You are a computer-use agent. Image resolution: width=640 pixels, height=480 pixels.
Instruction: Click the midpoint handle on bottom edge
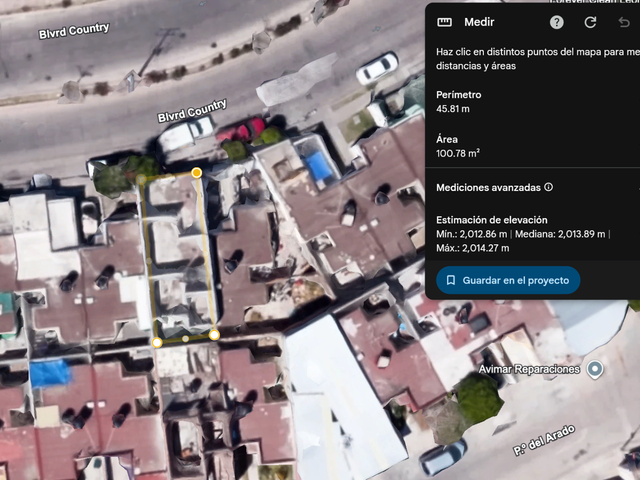coord(185,339)
